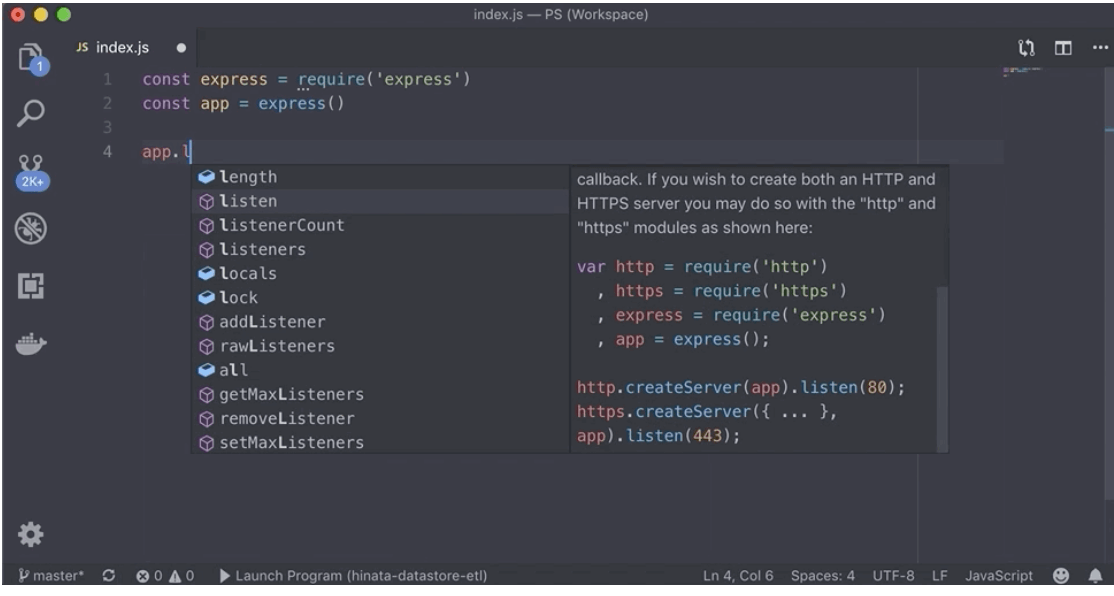Open the editor More Actions ellipsis
This screenshot has height=596, width=1114.
tap(1100, 48)
